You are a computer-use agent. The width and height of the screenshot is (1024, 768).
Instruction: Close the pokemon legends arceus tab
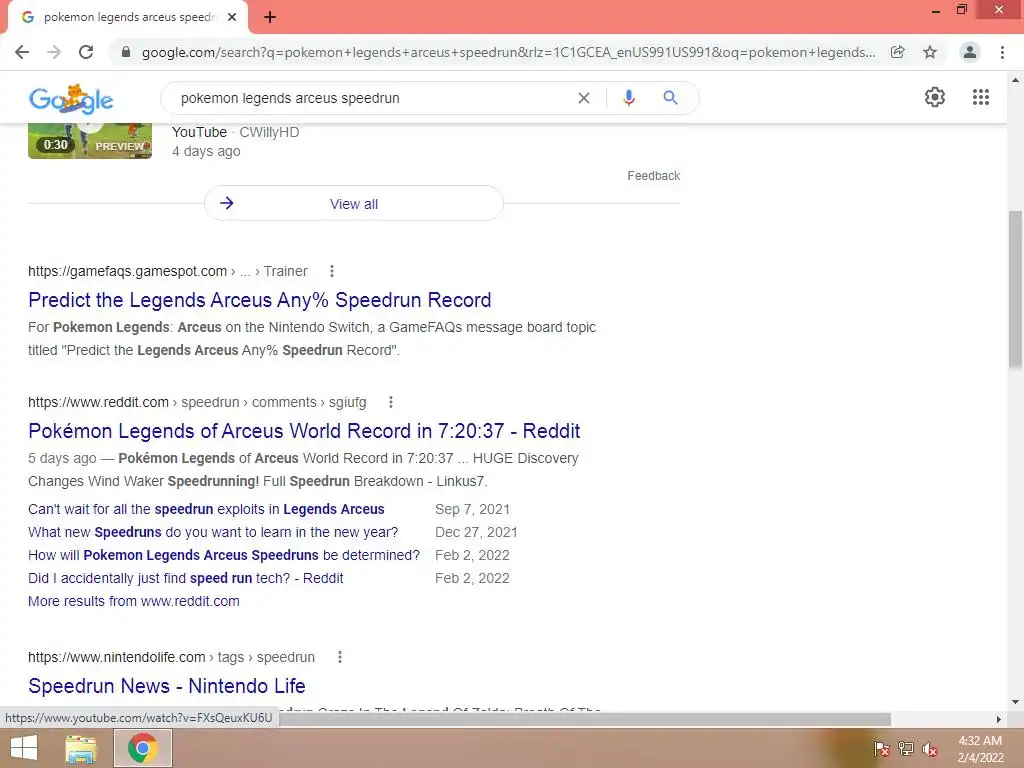pos(232,18)
